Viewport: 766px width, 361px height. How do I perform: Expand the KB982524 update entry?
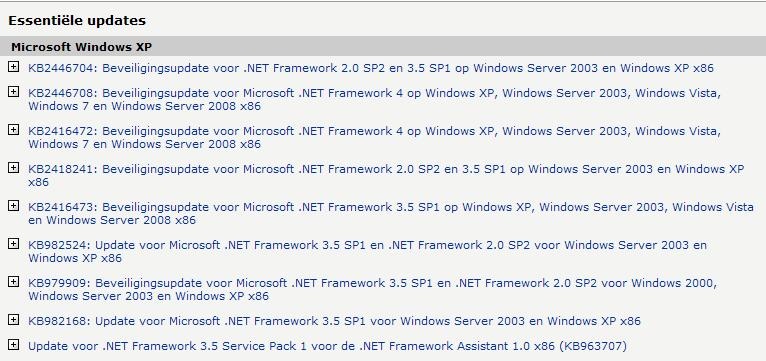click(14, 243)
